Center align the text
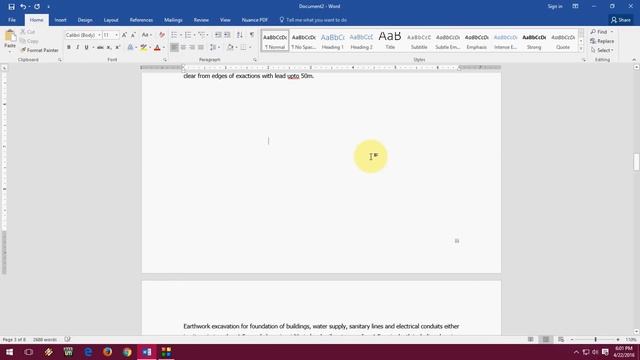The height and width of the screenshot is (360, 640). tap(183, 48)
